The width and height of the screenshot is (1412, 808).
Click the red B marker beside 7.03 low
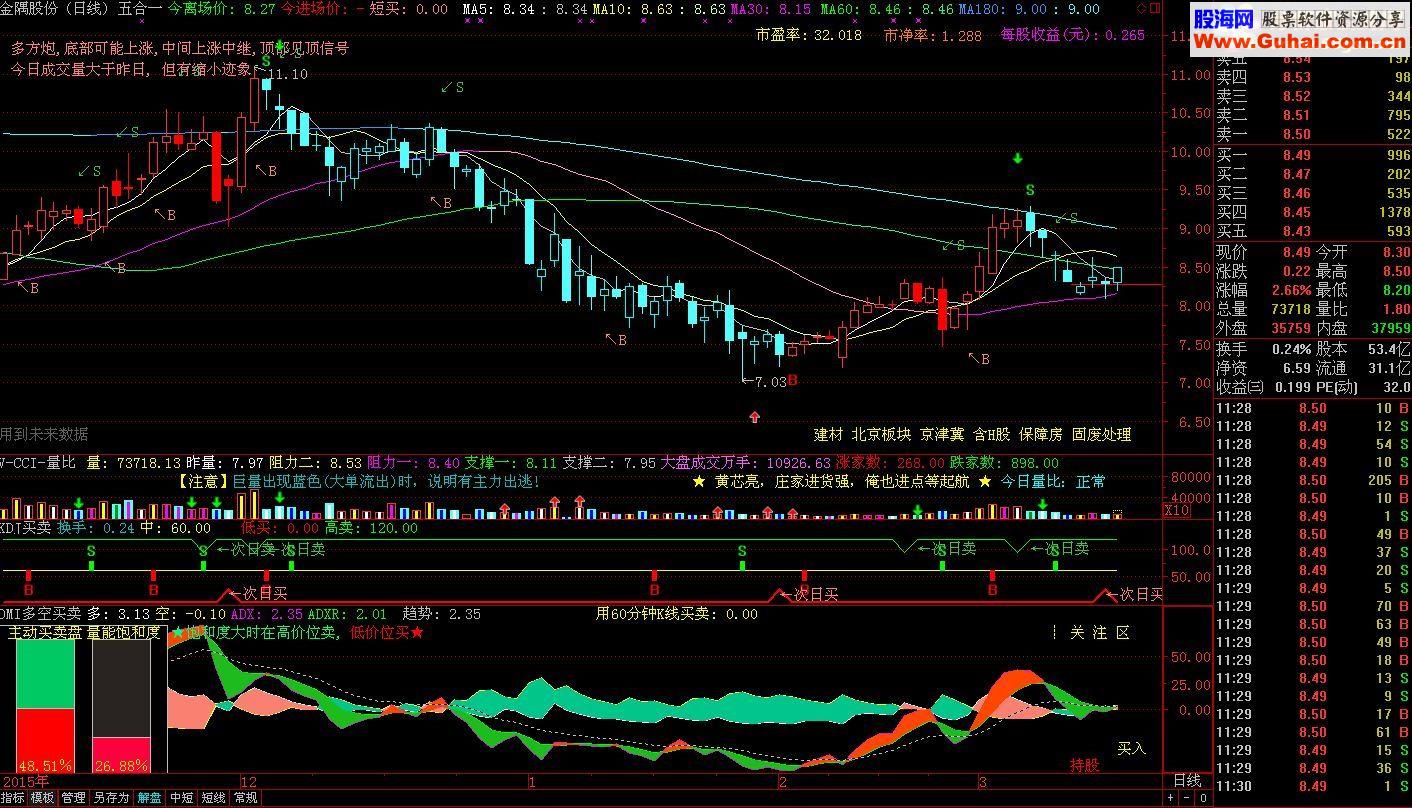point(793,381)
